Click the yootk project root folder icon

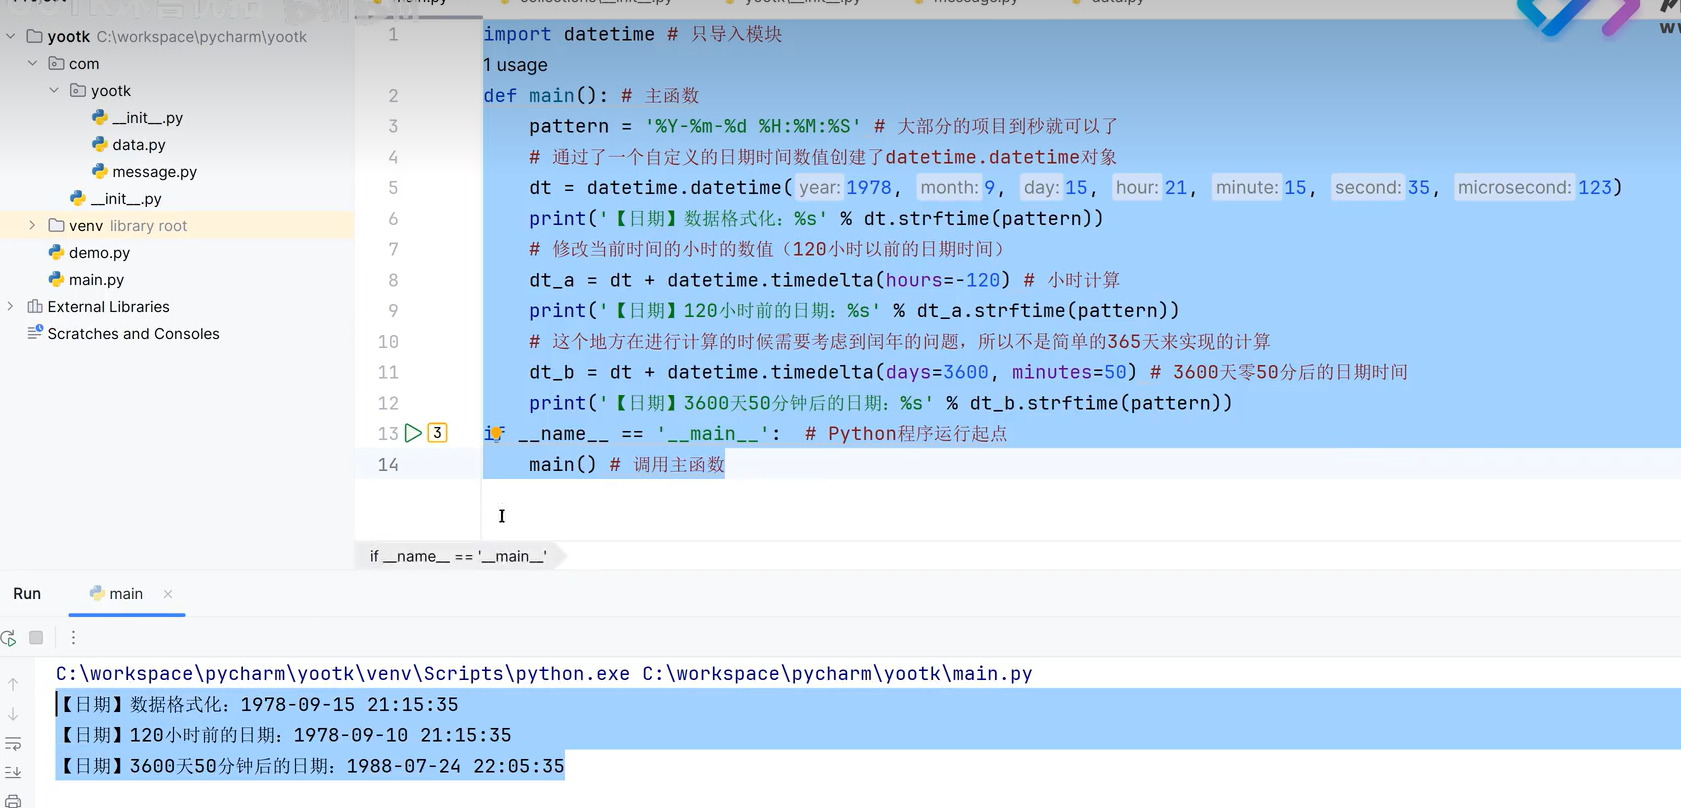pos(35,36)
